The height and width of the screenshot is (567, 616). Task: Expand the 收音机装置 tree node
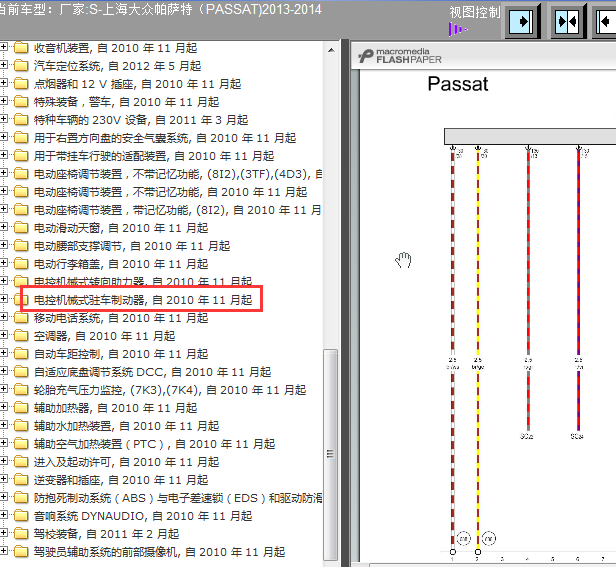coord(3,47)
